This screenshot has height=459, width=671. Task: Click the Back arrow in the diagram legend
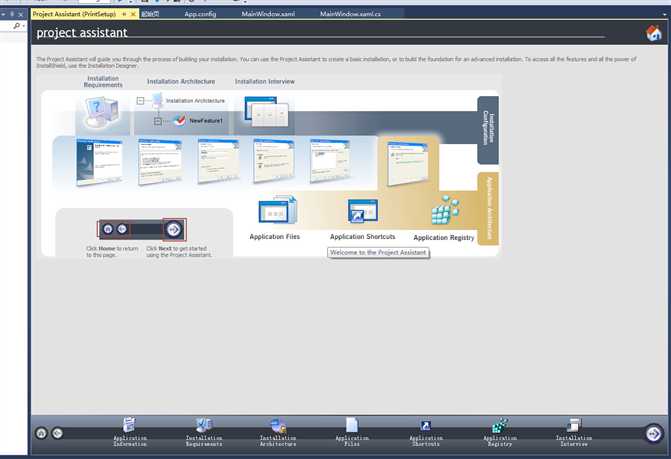click(122, 229)
